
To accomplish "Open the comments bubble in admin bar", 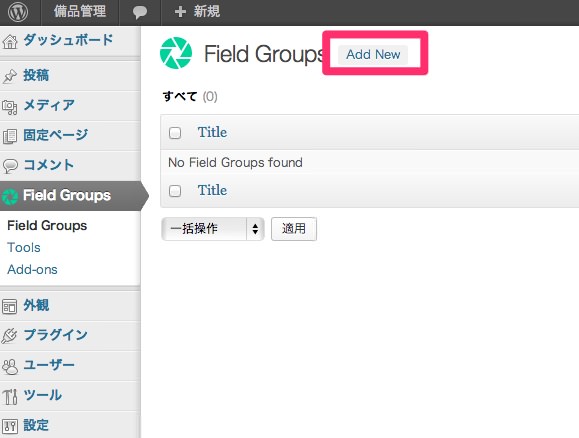I will [x=140, y=12].
